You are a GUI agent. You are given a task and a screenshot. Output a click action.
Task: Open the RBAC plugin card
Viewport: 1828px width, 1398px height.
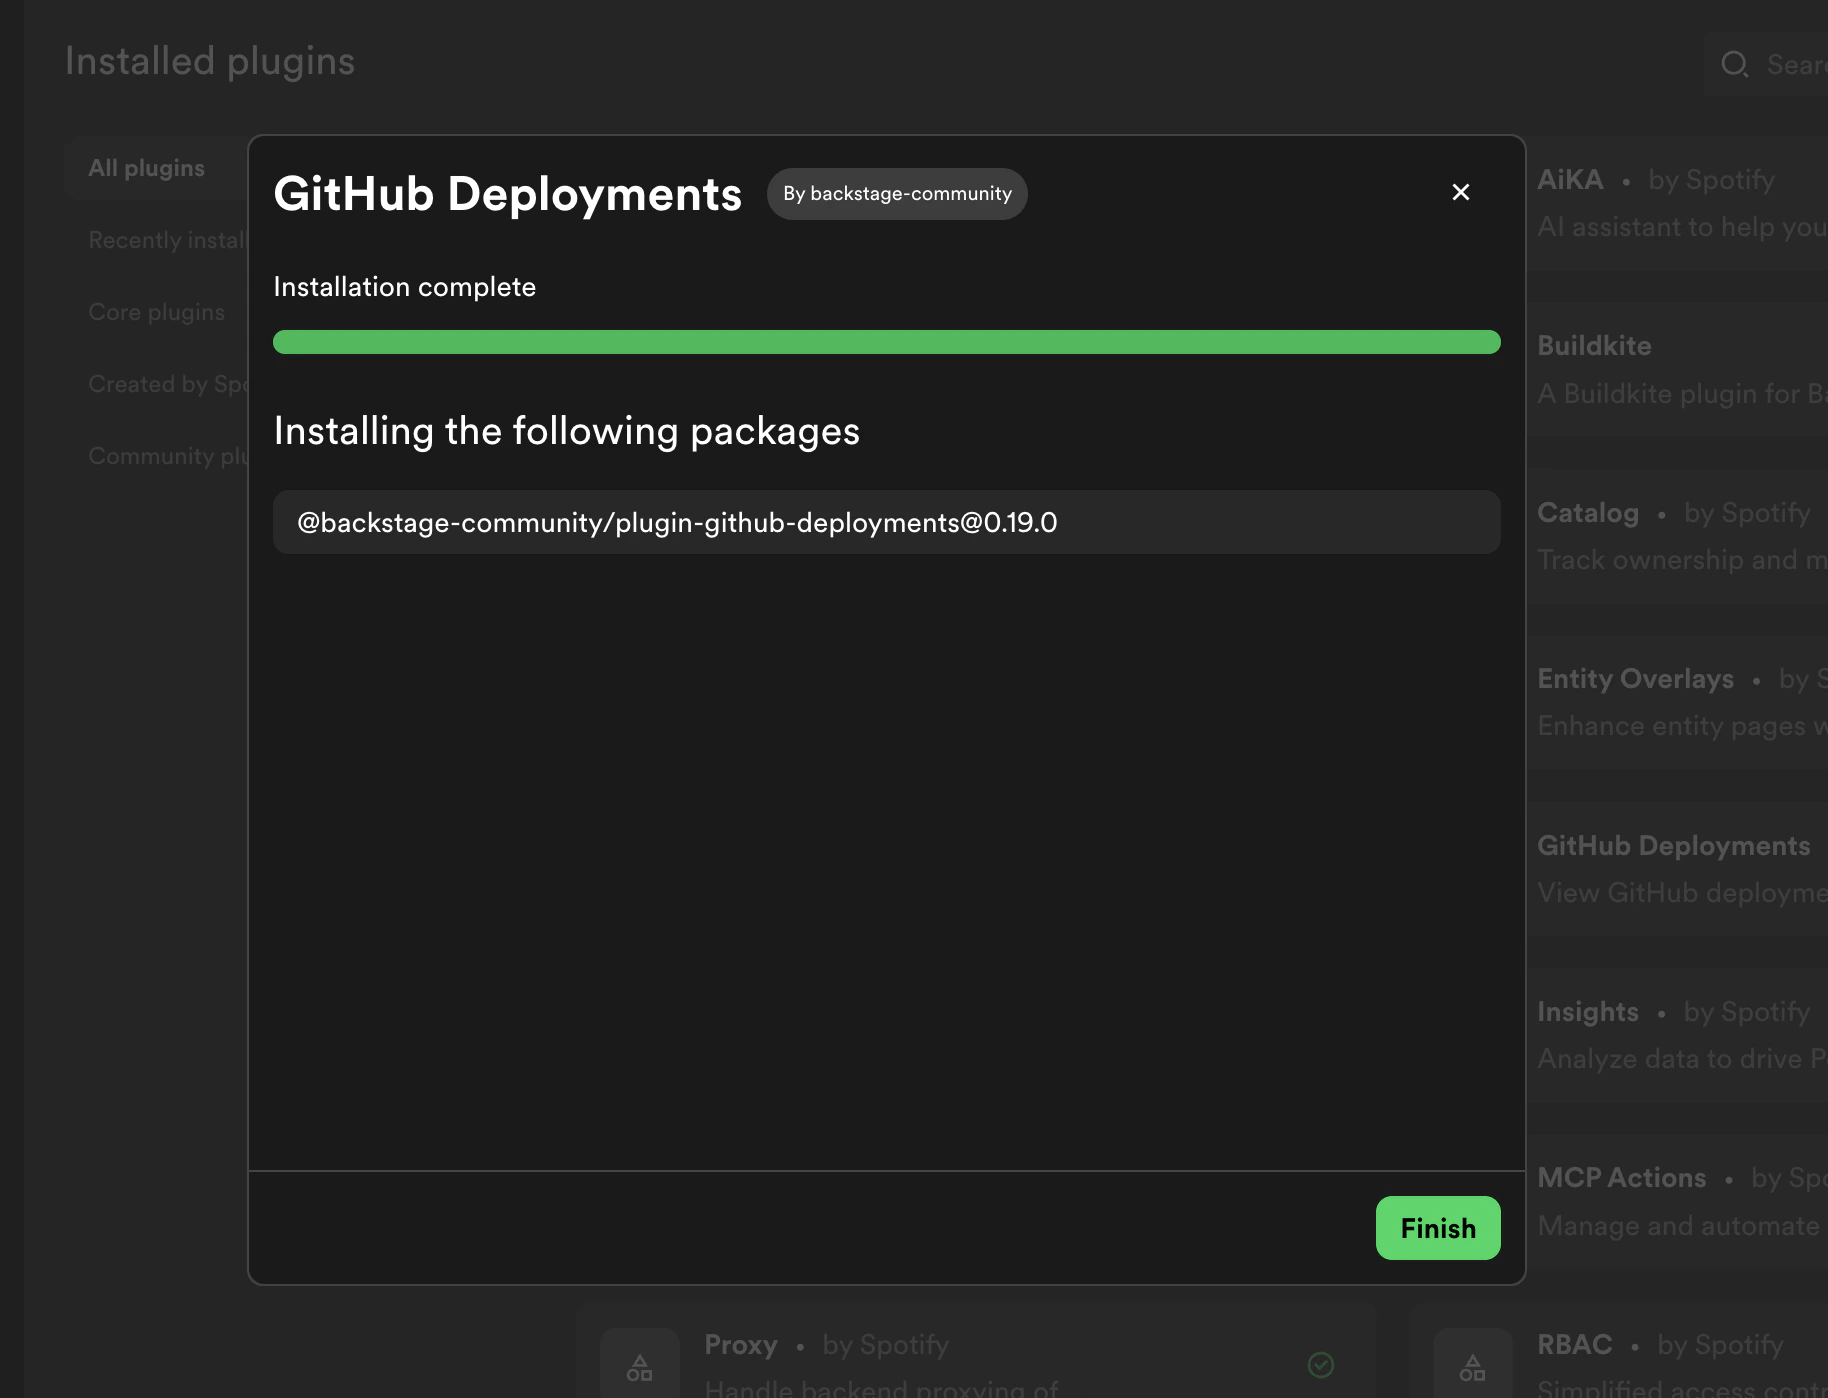click(x=1619, y=1351)
